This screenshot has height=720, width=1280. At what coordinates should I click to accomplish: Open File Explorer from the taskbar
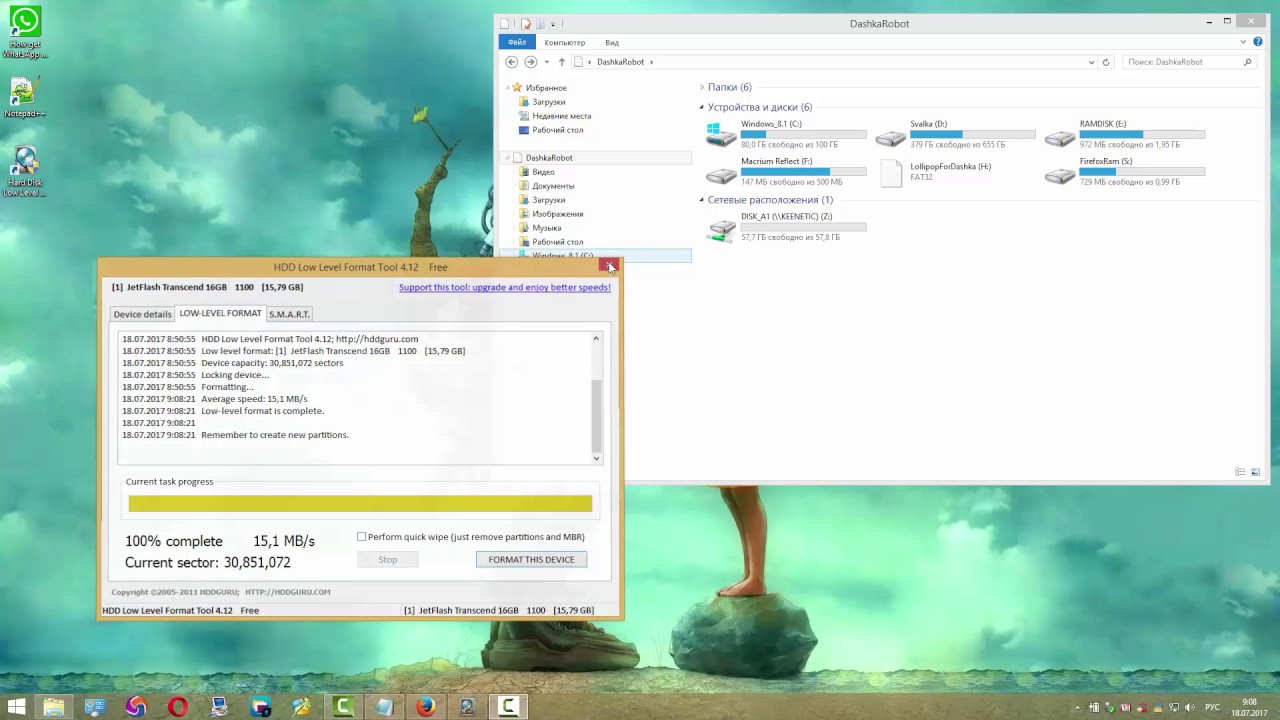pos(54,706)
